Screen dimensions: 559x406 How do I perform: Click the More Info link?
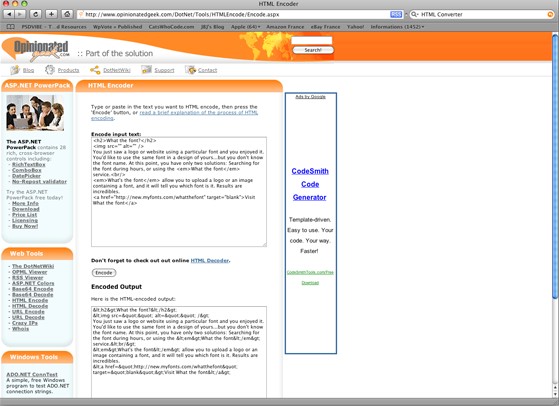(x=25, y=203)
